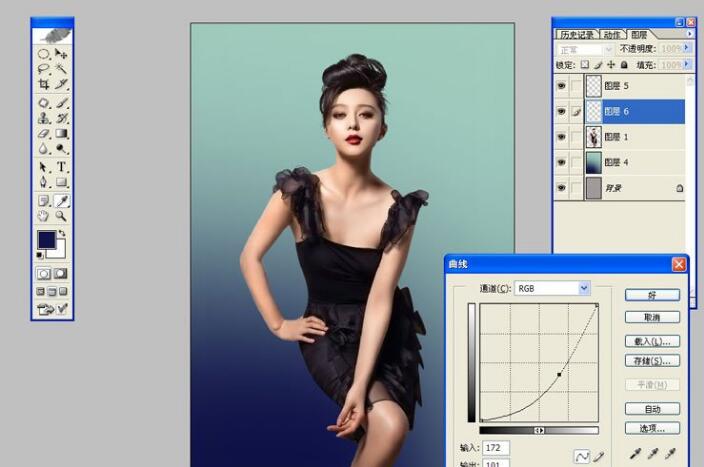Image resolution: width=704 pixels, height=467 pixels.
Task: Toggle lock transparent pixels checkbox
Action: [x=585, y=65]
